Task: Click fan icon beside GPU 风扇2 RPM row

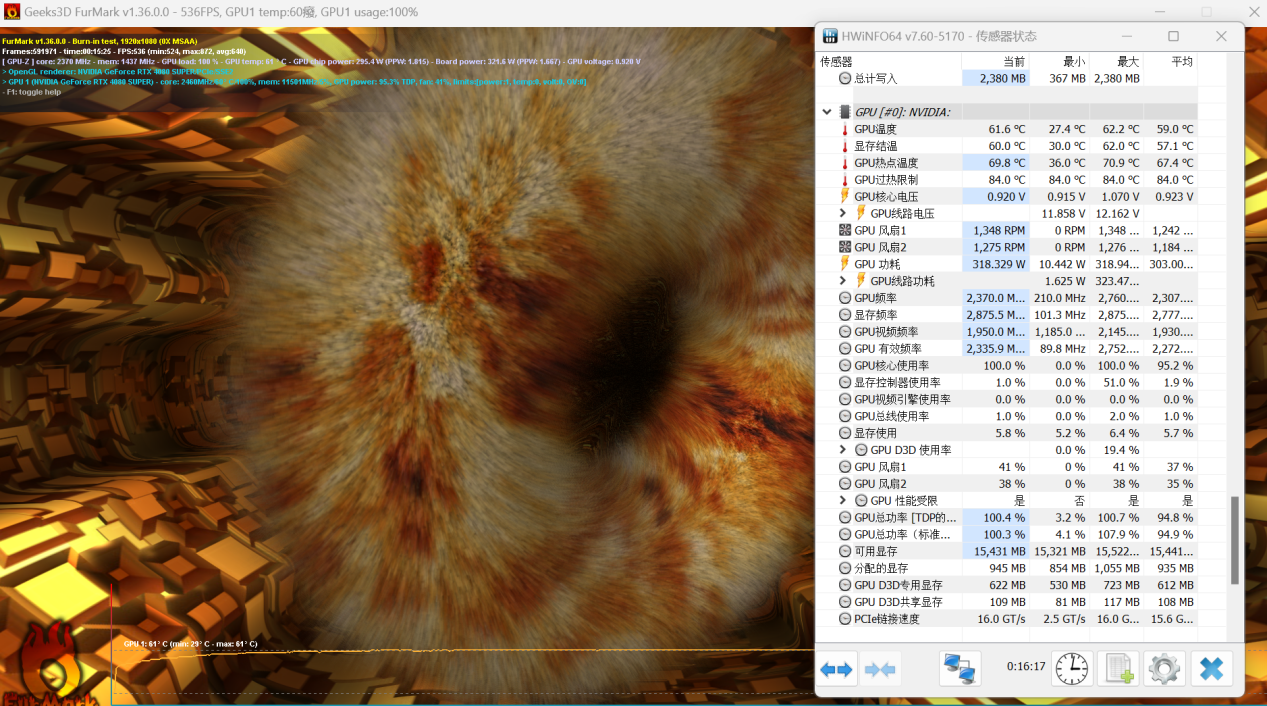Action: (x=845, y=247)
